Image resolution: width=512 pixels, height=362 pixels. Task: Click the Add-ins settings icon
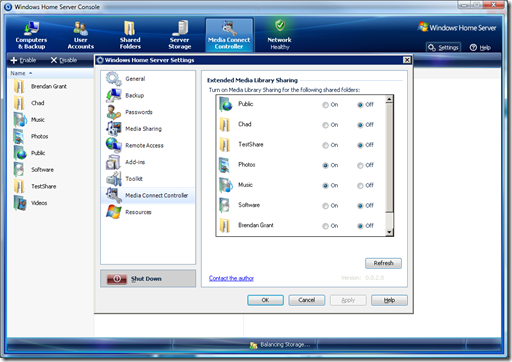click(114, 162)
